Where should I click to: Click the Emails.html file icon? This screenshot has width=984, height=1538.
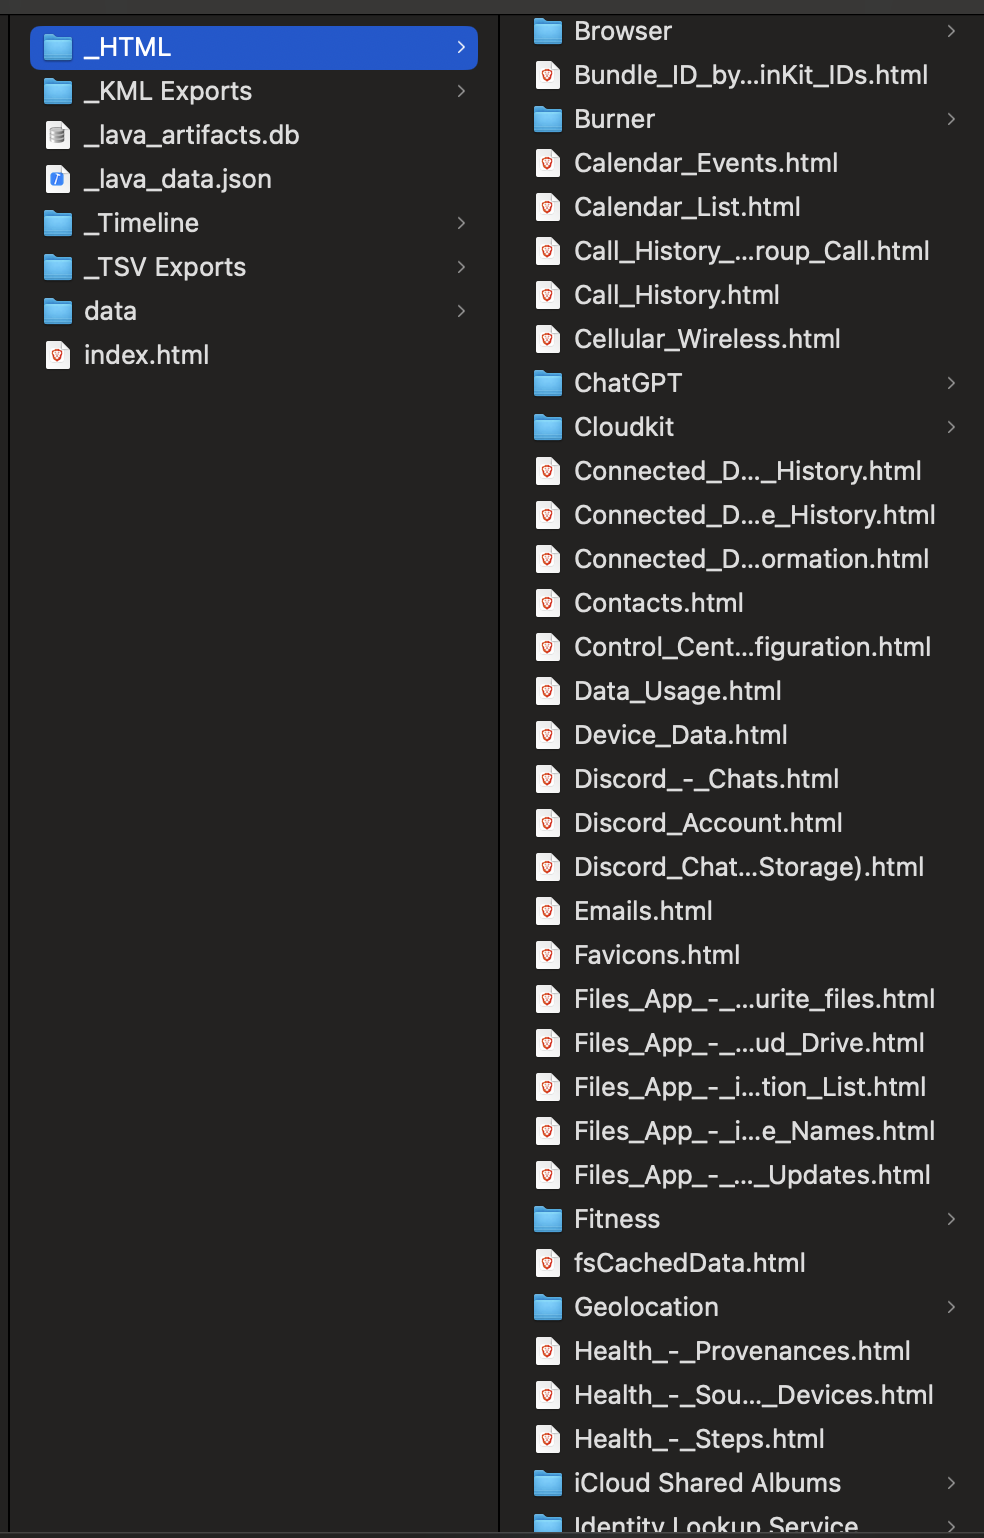pos(548,911)
